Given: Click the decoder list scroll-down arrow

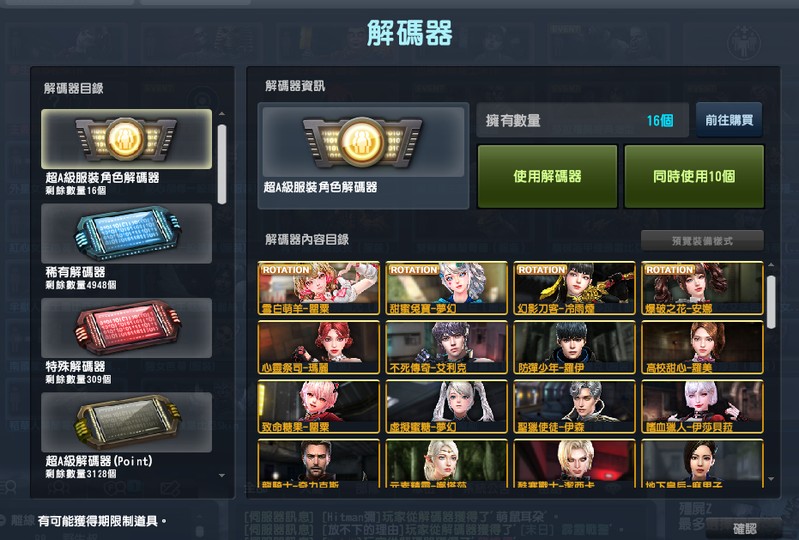Looking at the screenshot, I should pos(222,475).
